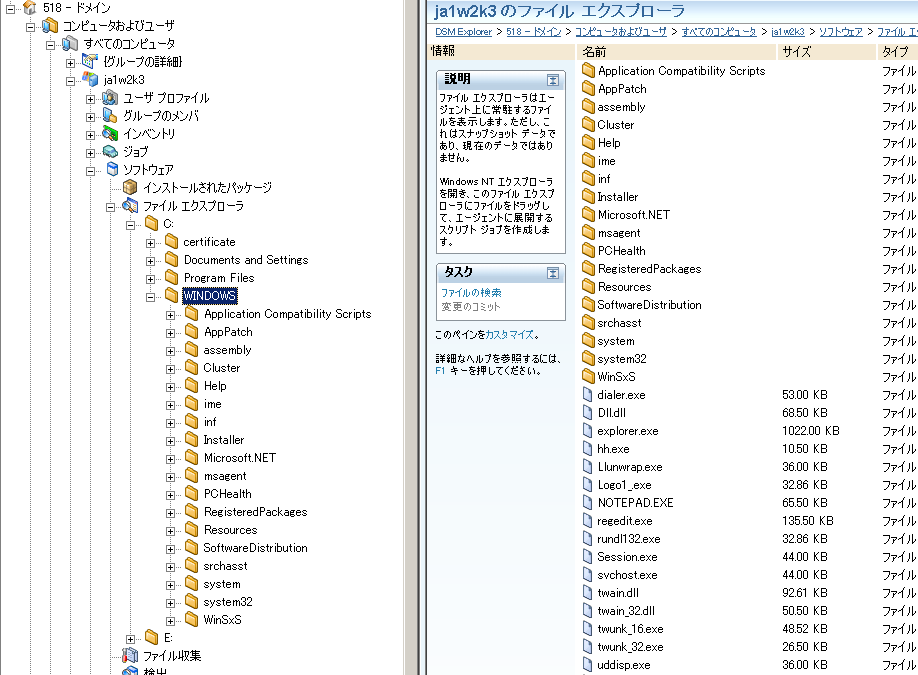The image size is (918, 675).
Task: Sort by the 名前 column header
Action: click(x=677, y=52)
